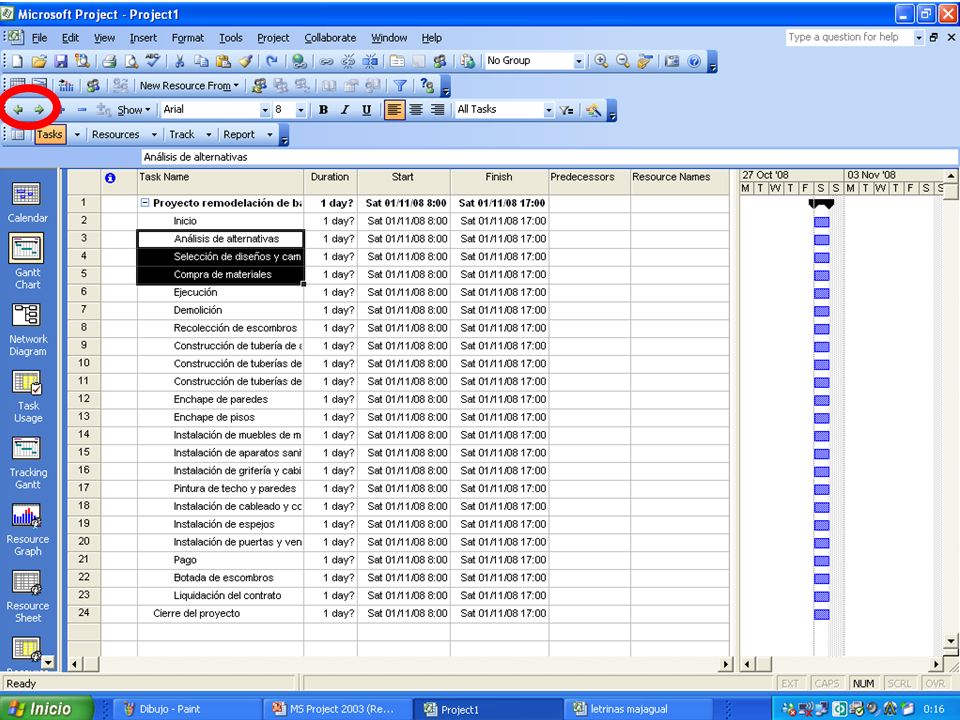The width and height of the screenshot is (960, 720).
Task: Select the Format Painter brush
Action: coord(245,61)
